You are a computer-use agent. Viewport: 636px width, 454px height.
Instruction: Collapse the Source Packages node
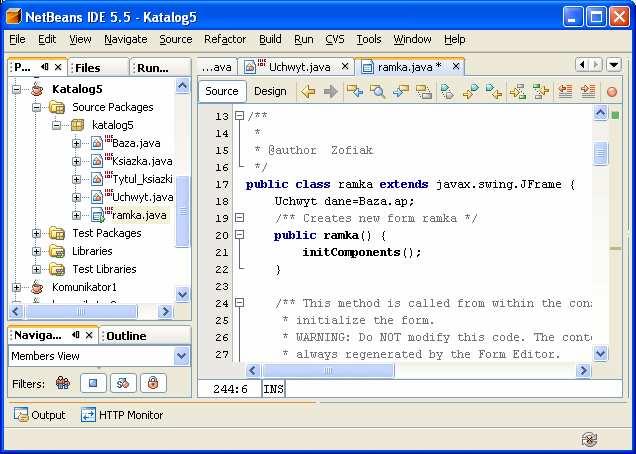37,108
